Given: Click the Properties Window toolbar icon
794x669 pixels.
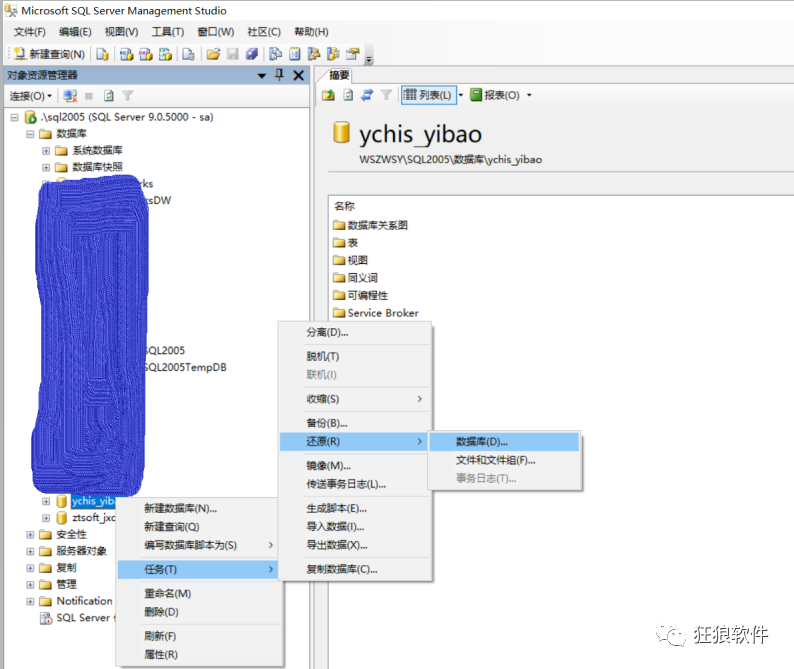Looking at the screenshot, I should click(x=352, y=54).
